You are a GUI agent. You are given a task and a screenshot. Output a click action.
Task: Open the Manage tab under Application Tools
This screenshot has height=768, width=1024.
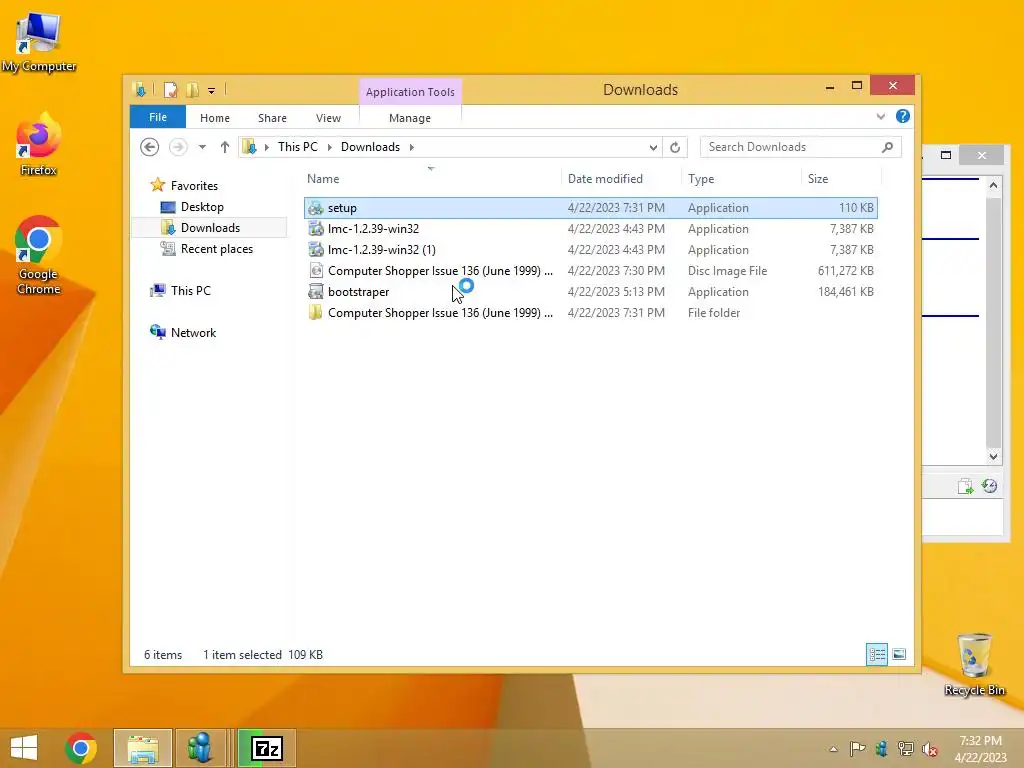click(x=409, y=118)
